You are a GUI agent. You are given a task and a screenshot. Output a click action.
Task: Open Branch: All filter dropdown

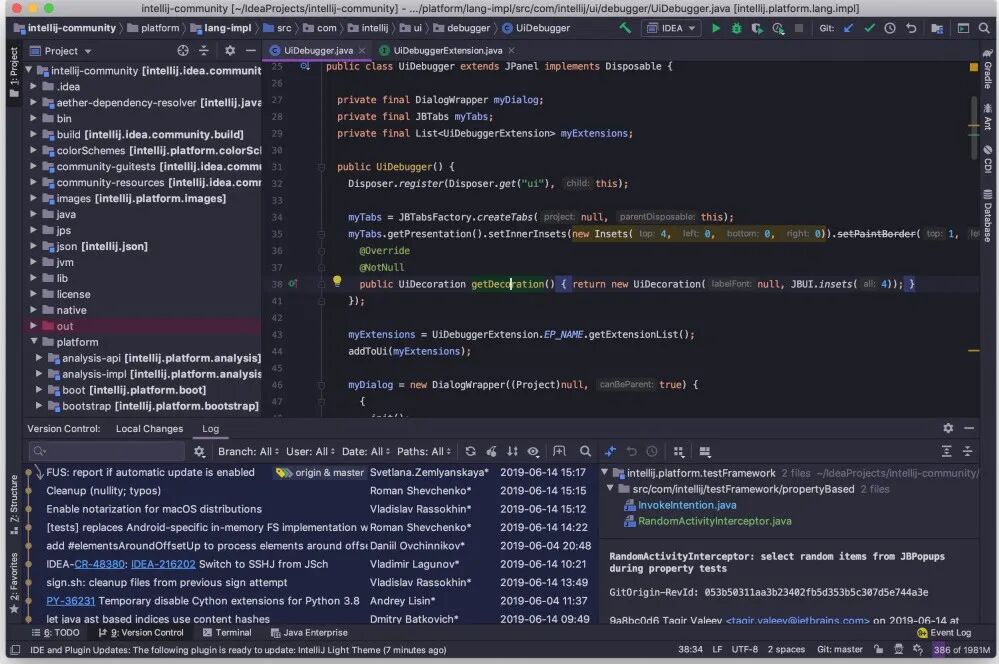[x=248, y=451]
